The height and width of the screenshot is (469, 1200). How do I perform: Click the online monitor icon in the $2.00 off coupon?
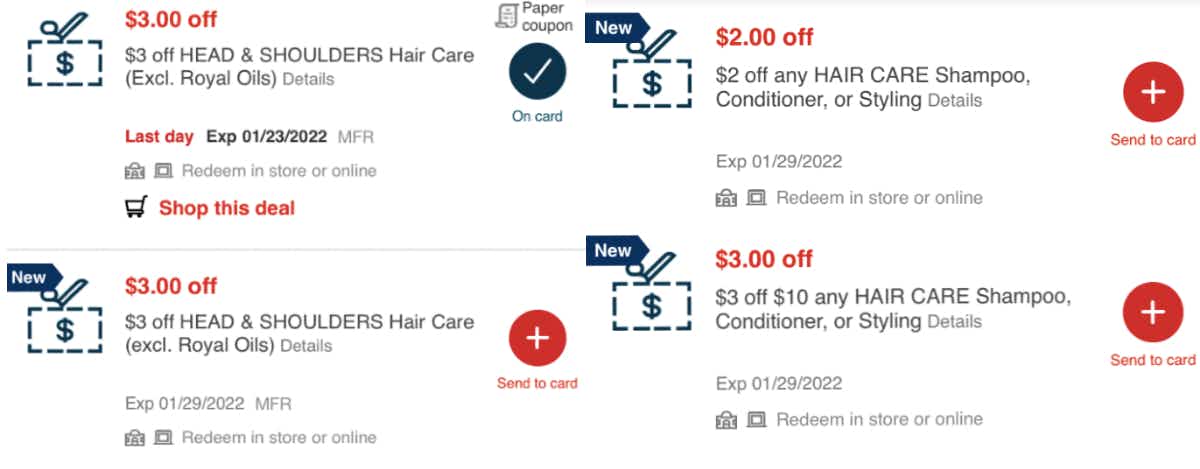(x=758, y=198)
